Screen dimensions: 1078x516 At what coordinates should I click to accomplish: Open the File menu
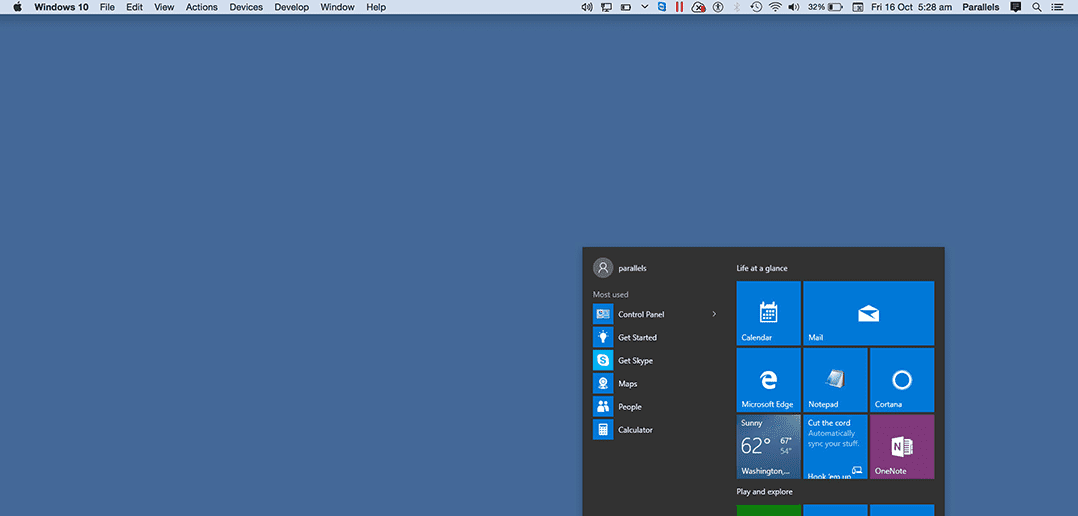pyautogui.click(x=107, y=7)
